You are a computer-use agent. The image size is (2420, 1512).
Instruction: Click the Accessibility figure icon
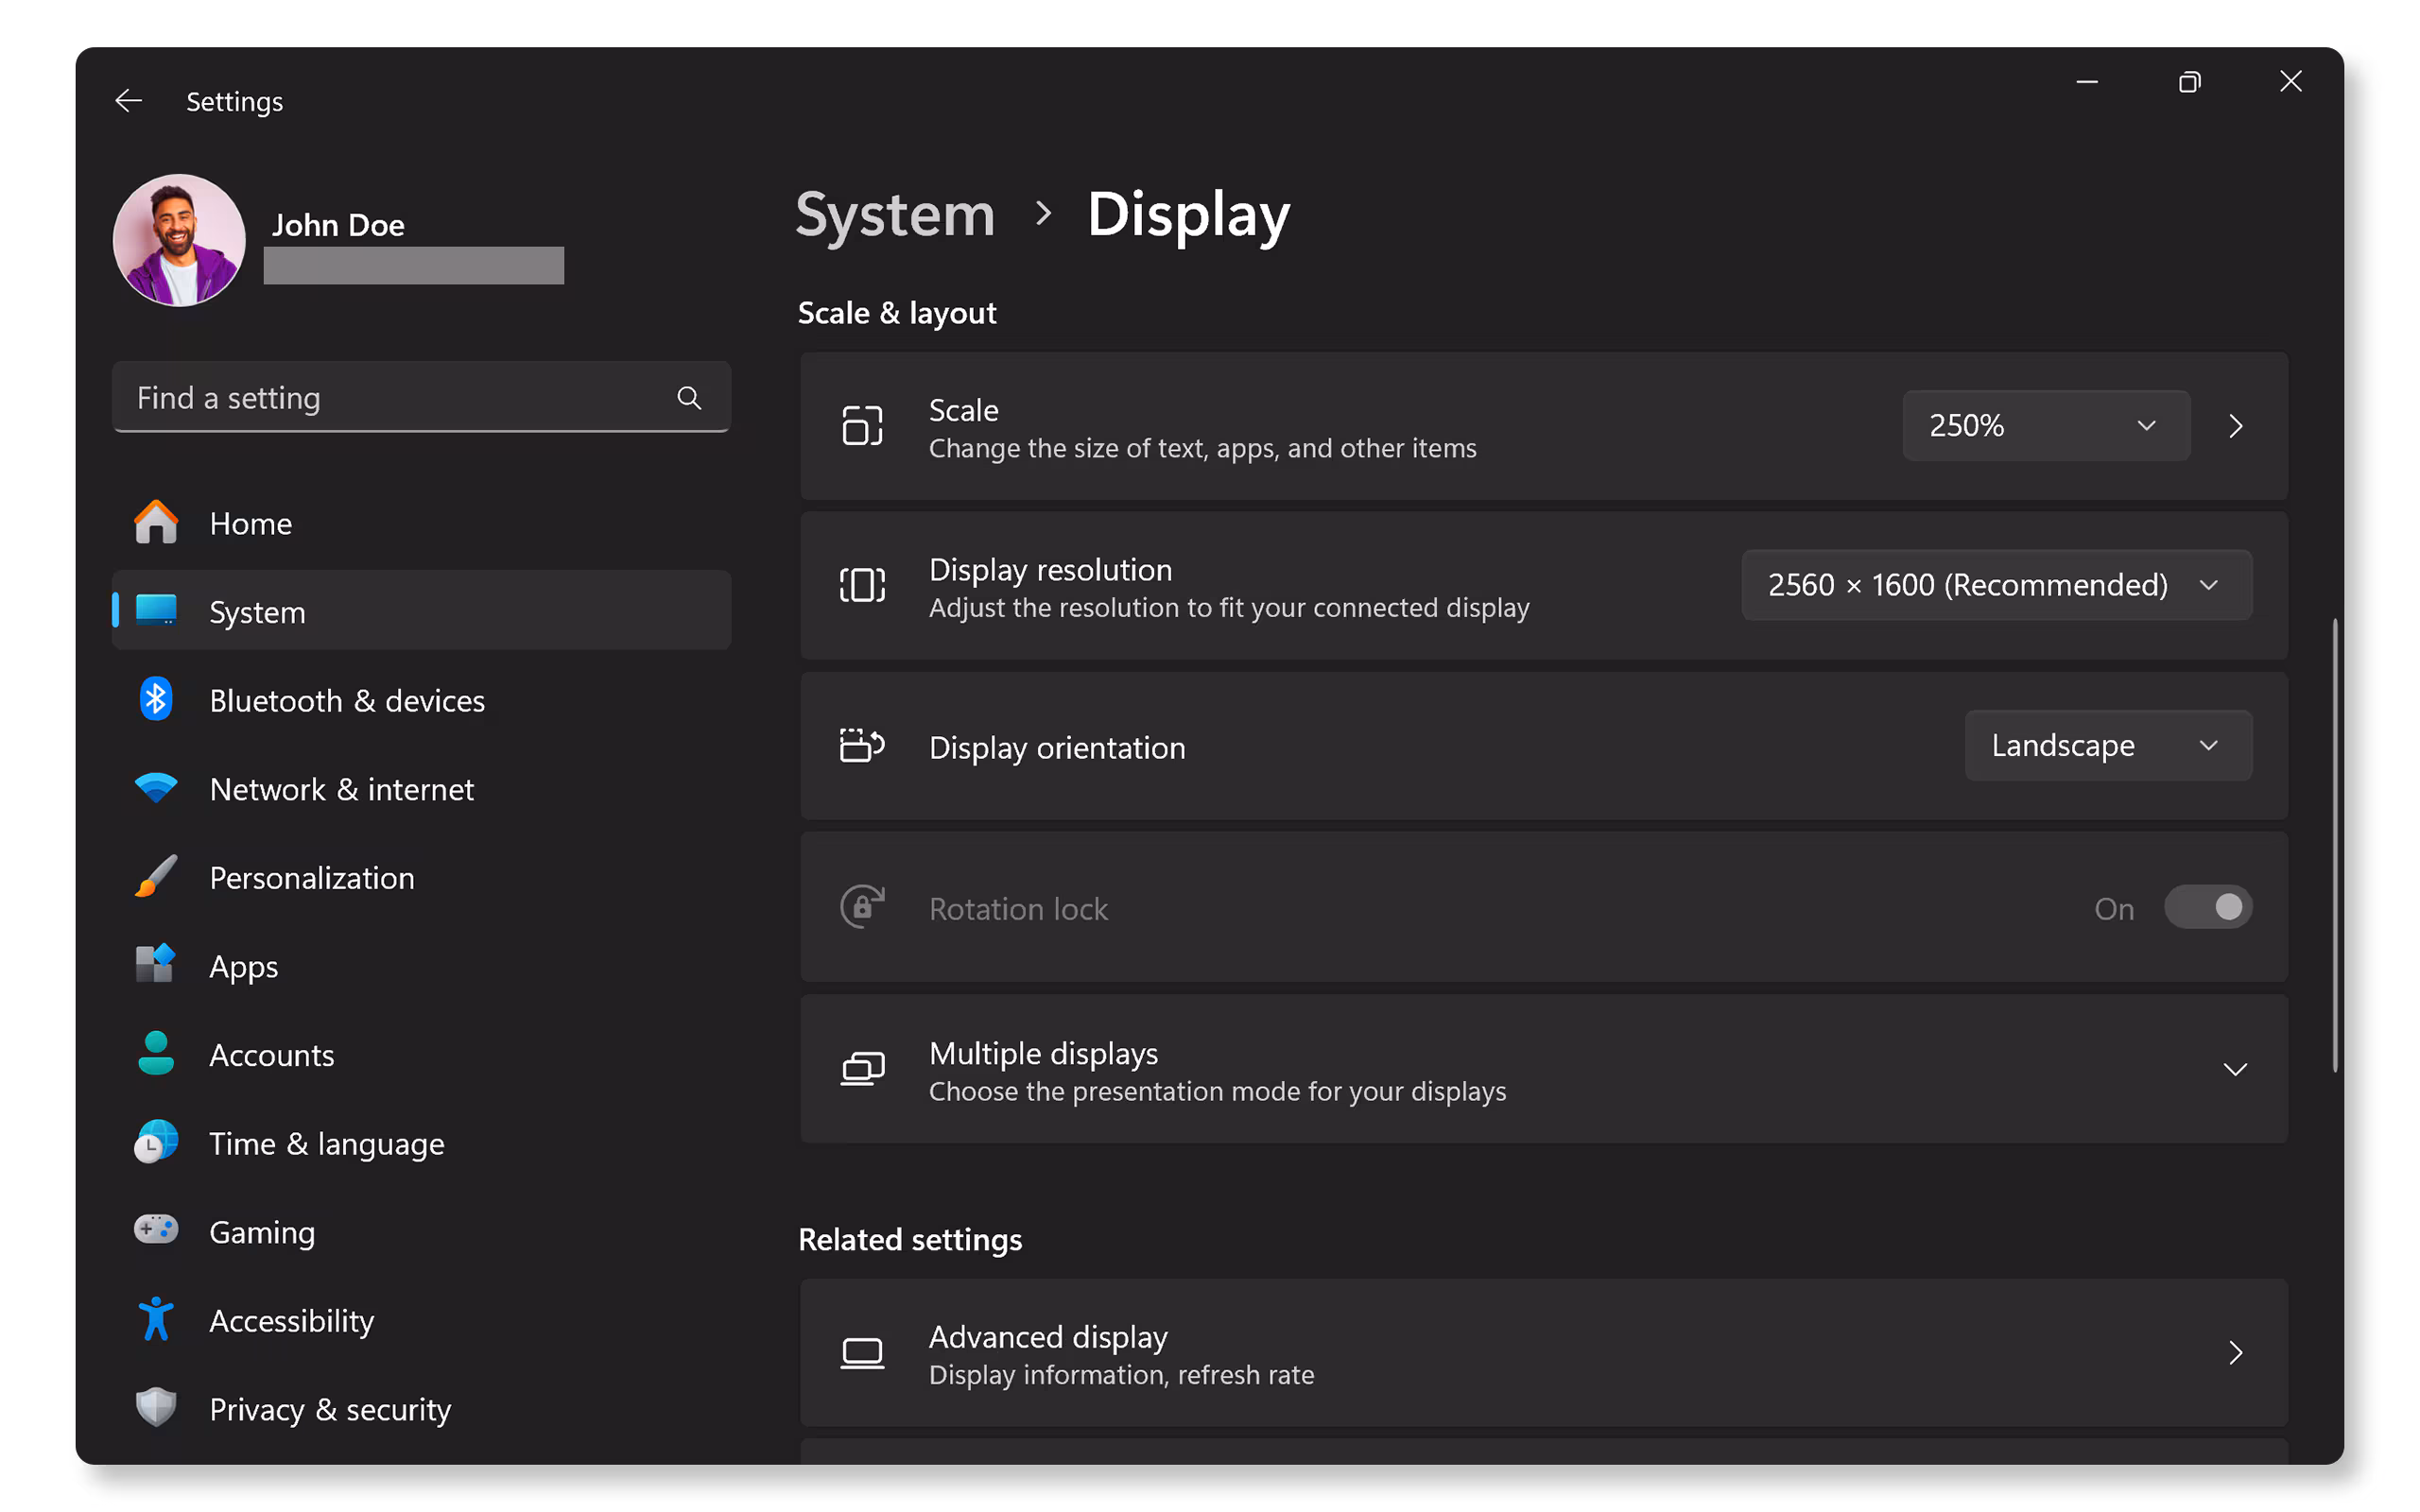click(x=156, y=1319)
